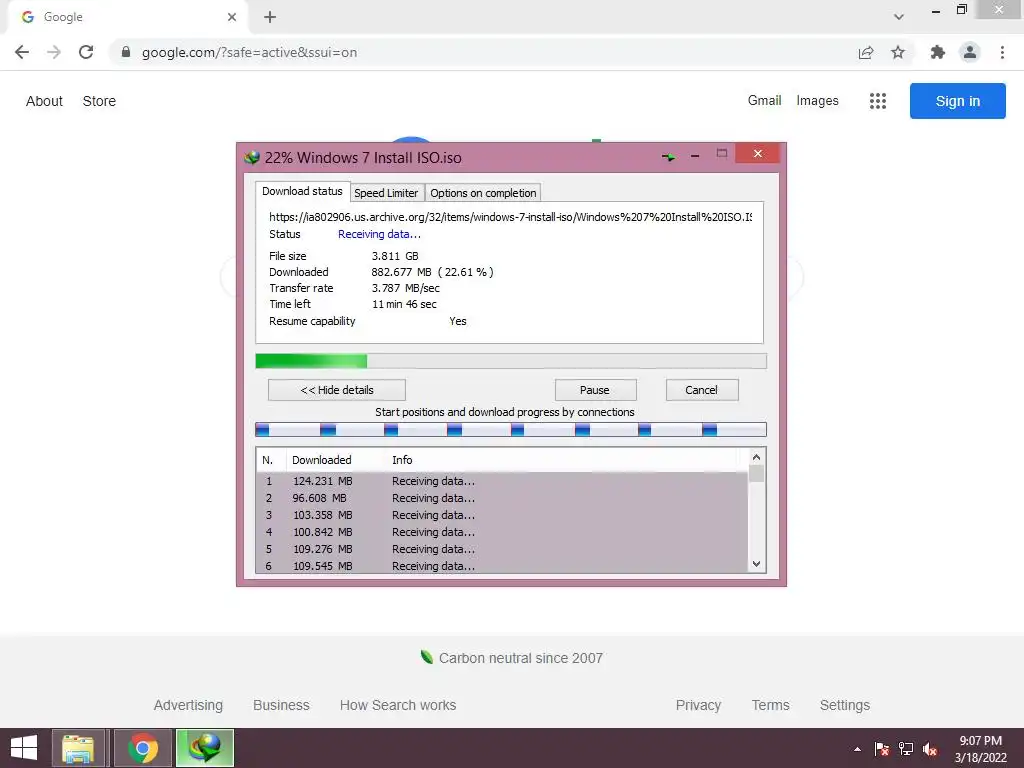Screen dimensions: 1024x768
Task: Click the Downloaded column header
Action: point(336,460)
